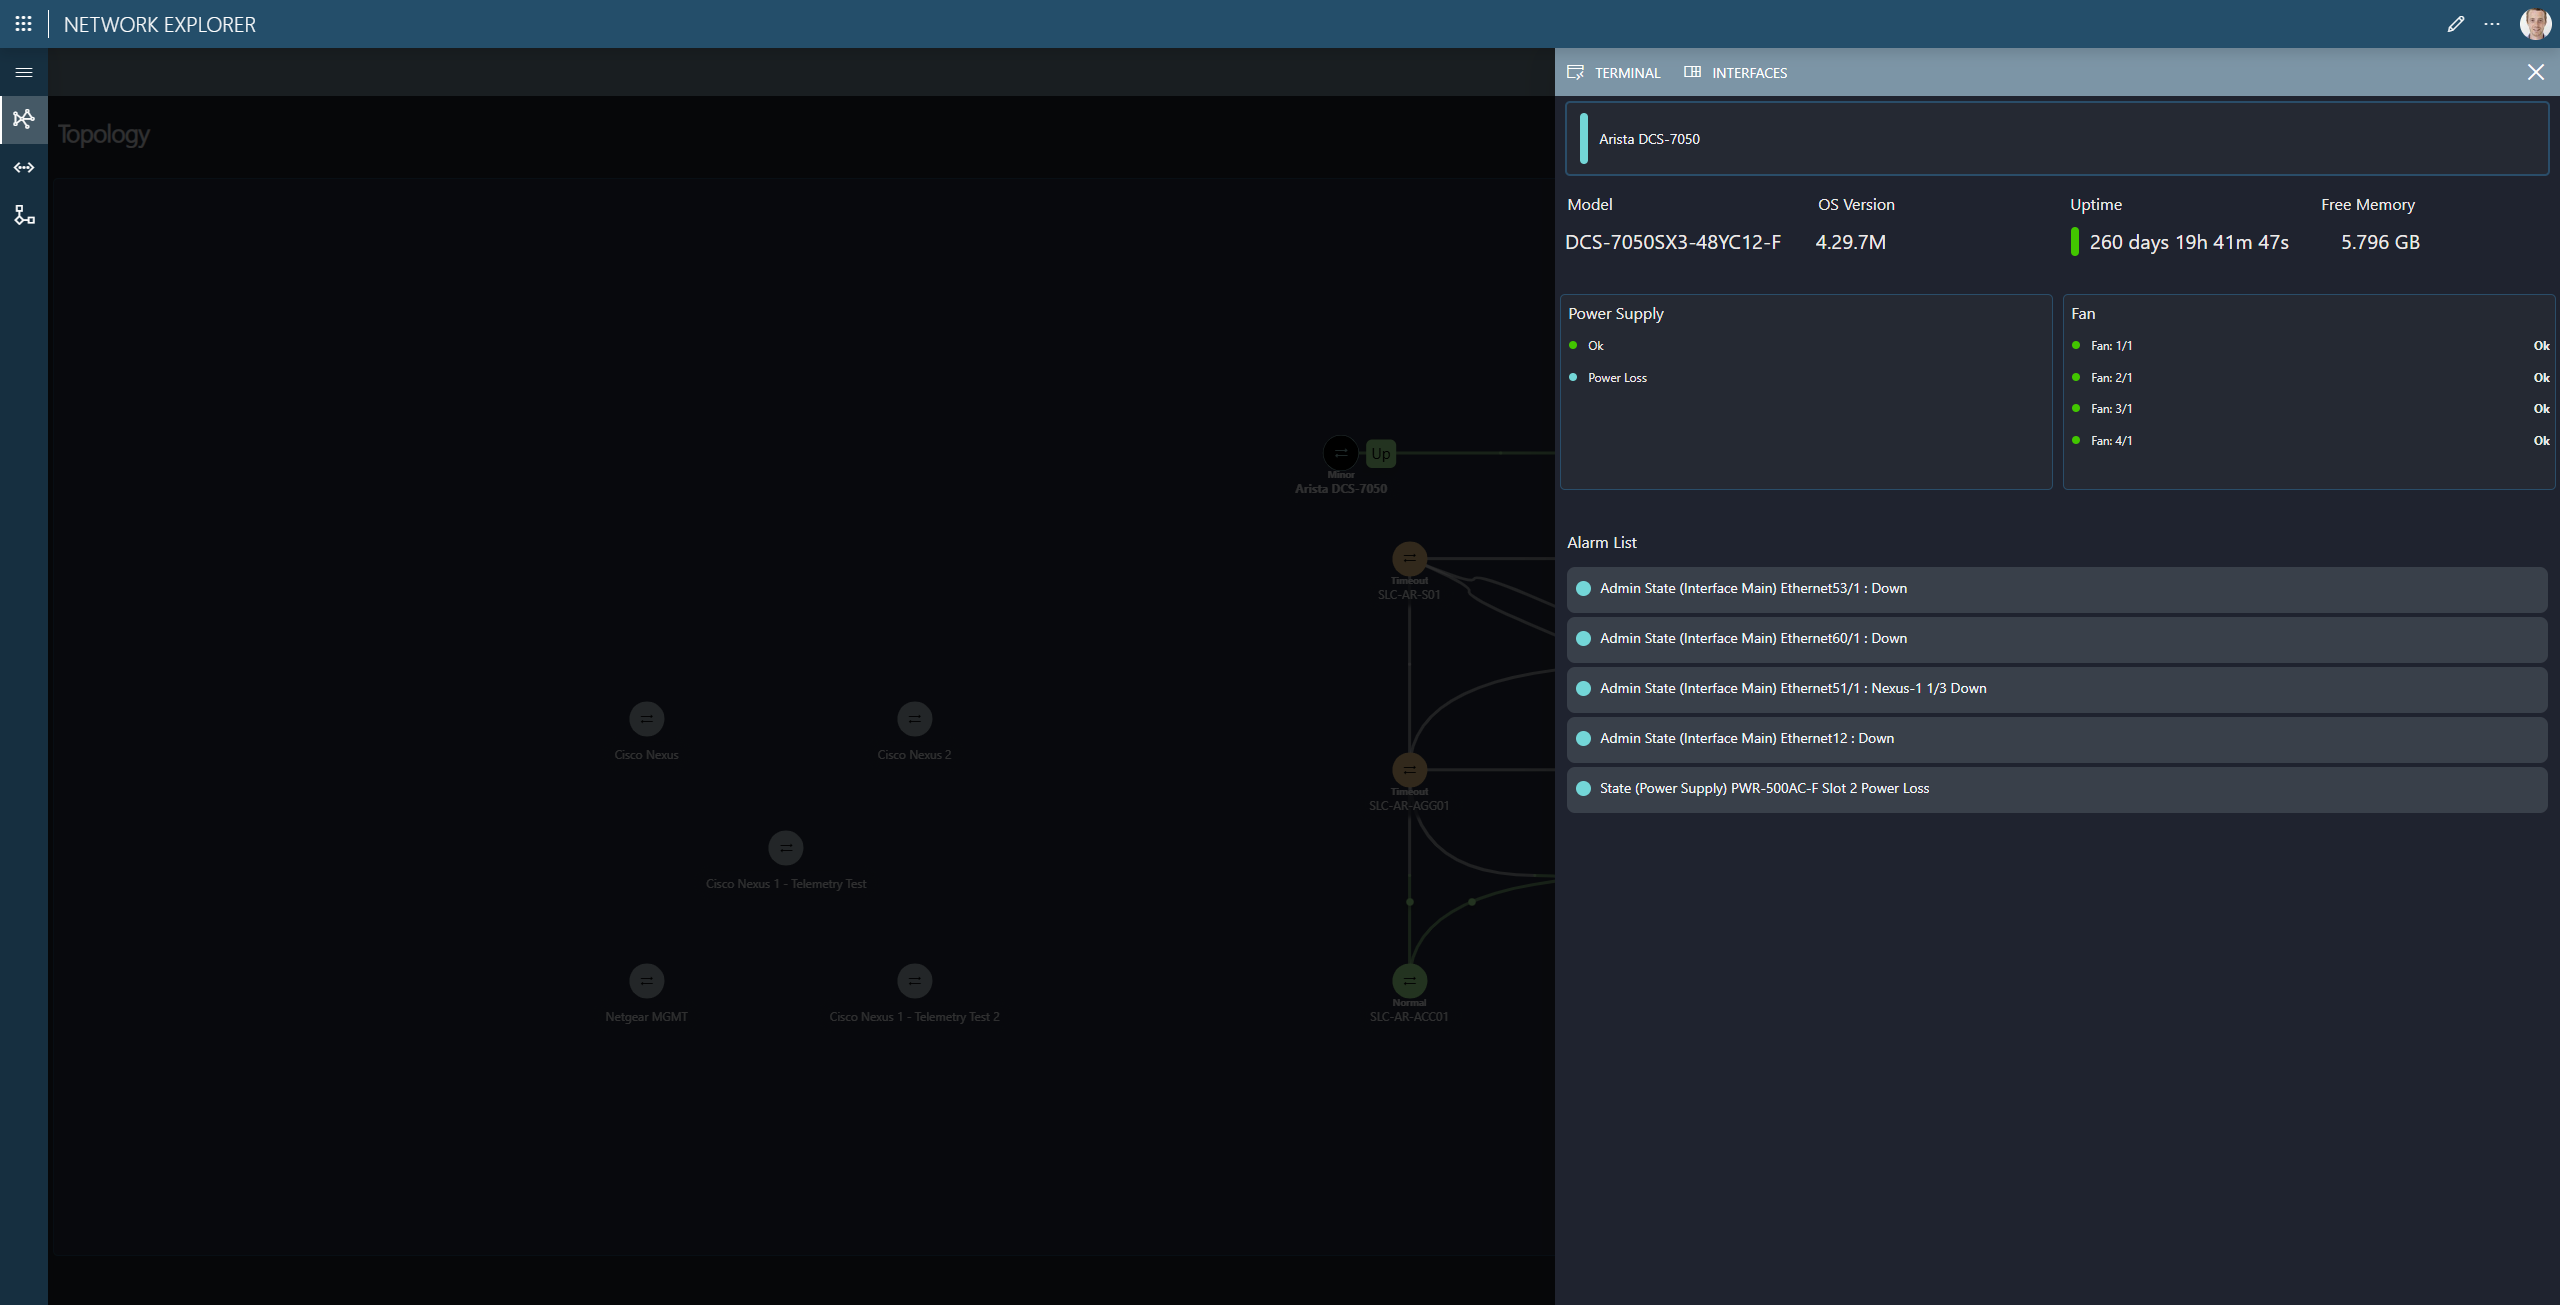The width and height of the screenshot is (2560, 1305).
Task: Toggle the hamburger sidebar menu
Action: tap(24, 72)
